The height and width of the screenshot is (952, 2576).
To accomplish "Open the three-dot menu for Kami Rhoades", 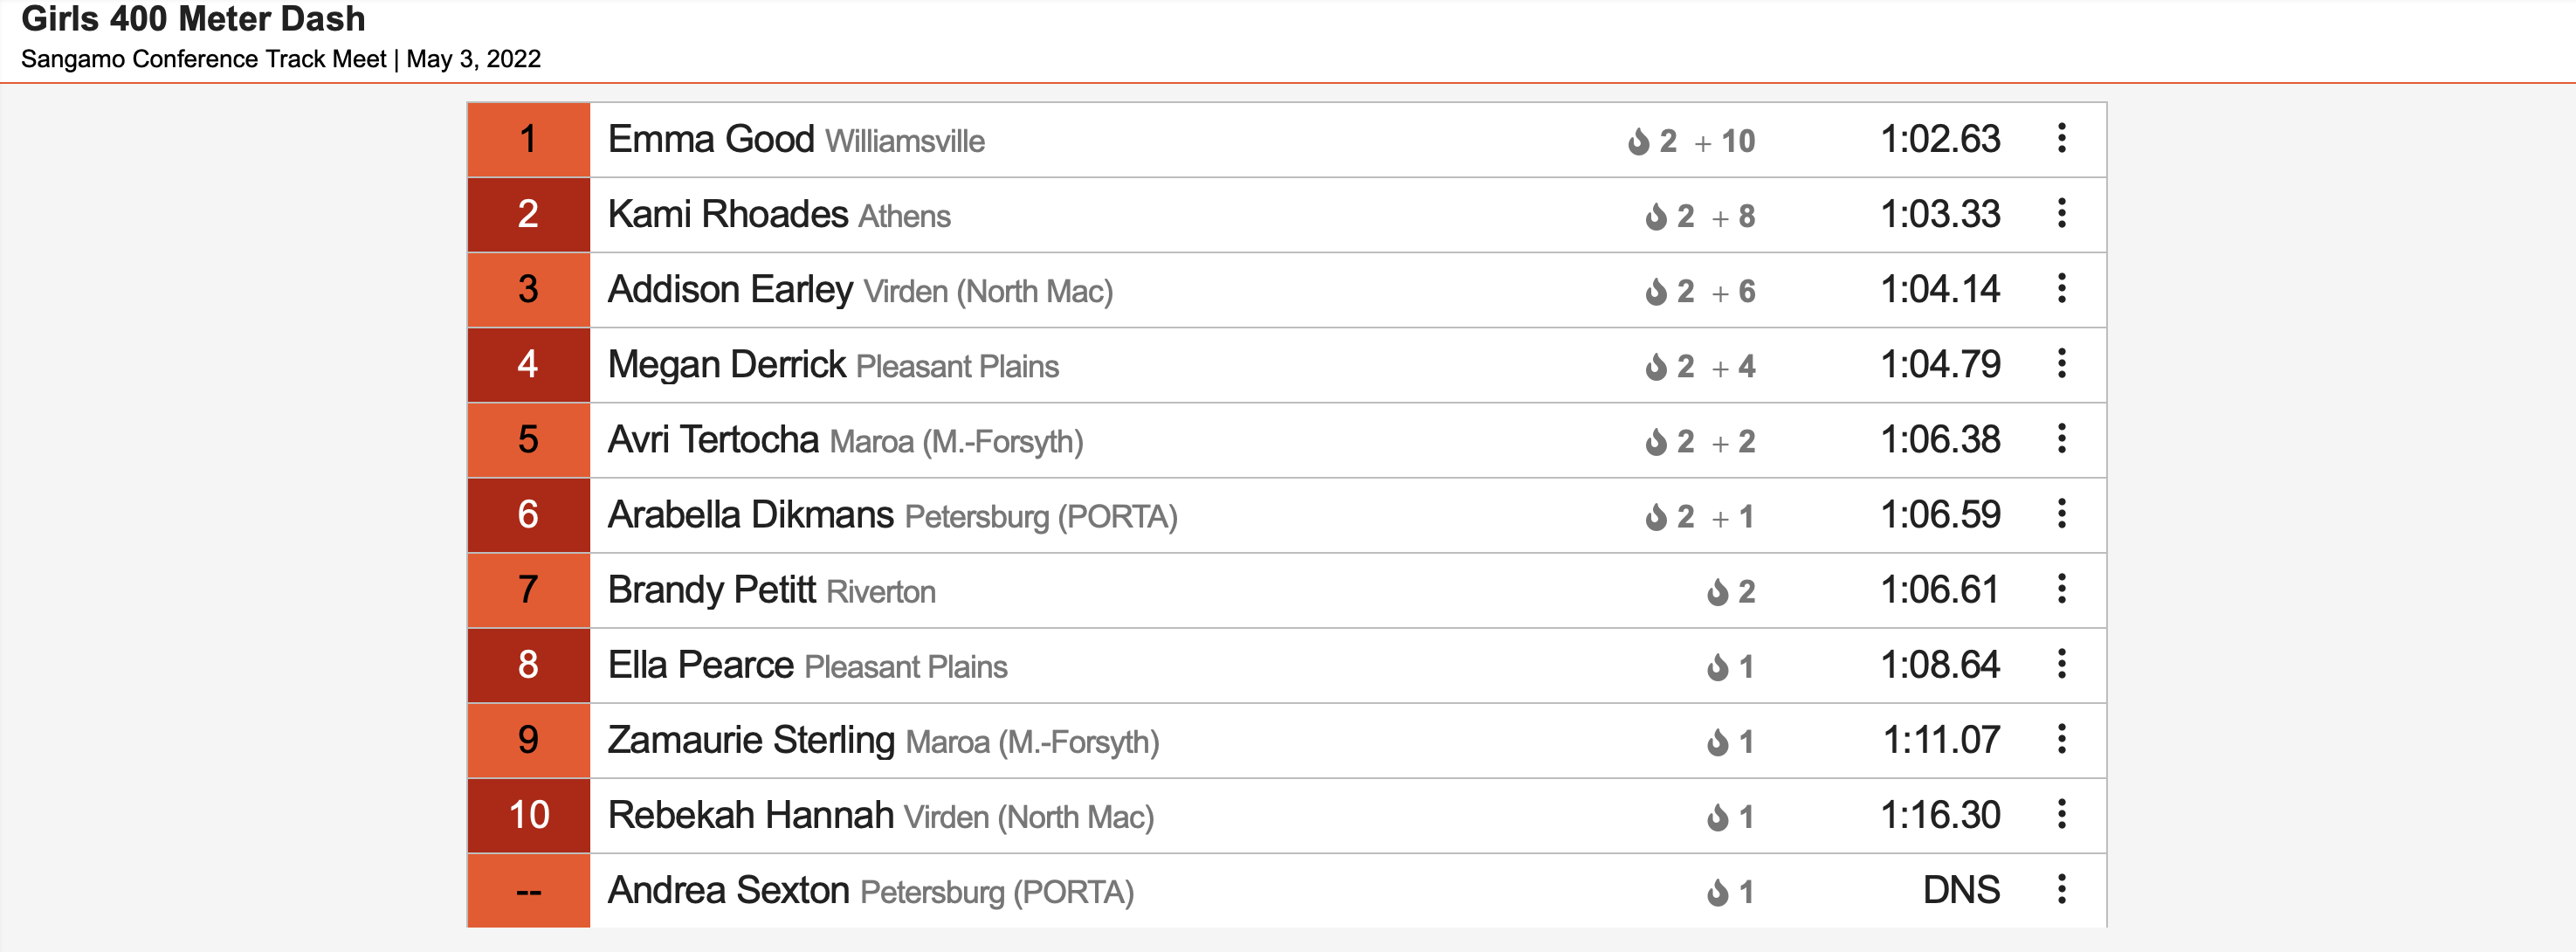I will pyautogui.click(x=2061, y=214).
